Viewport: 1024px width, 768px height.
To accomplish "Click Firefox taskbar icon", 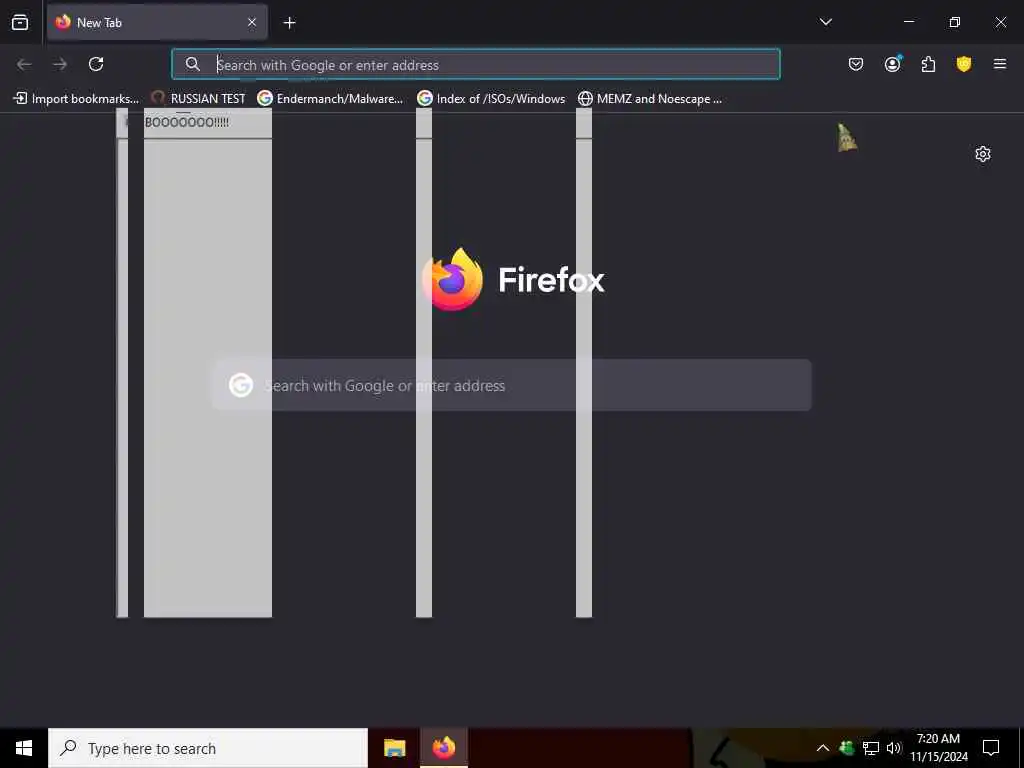I will click(x=443, y=748).
